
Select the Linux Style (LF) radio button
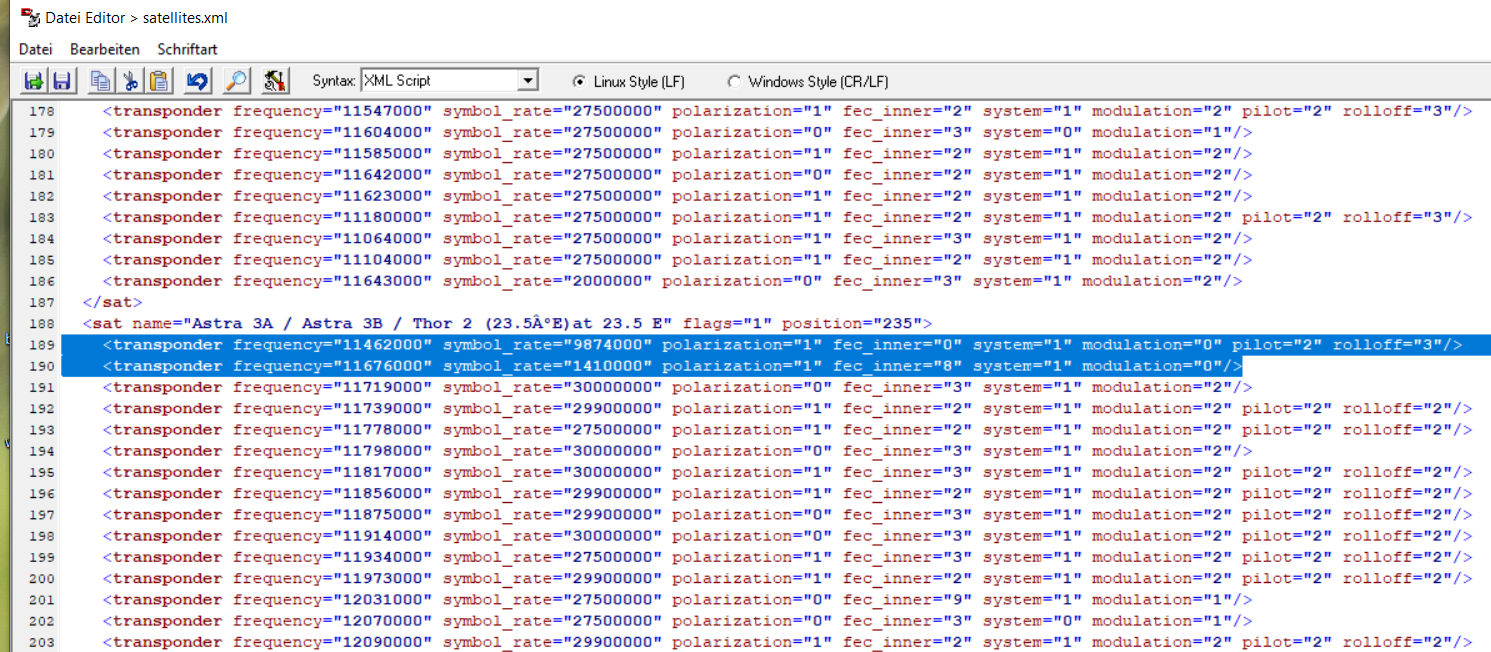579,81
